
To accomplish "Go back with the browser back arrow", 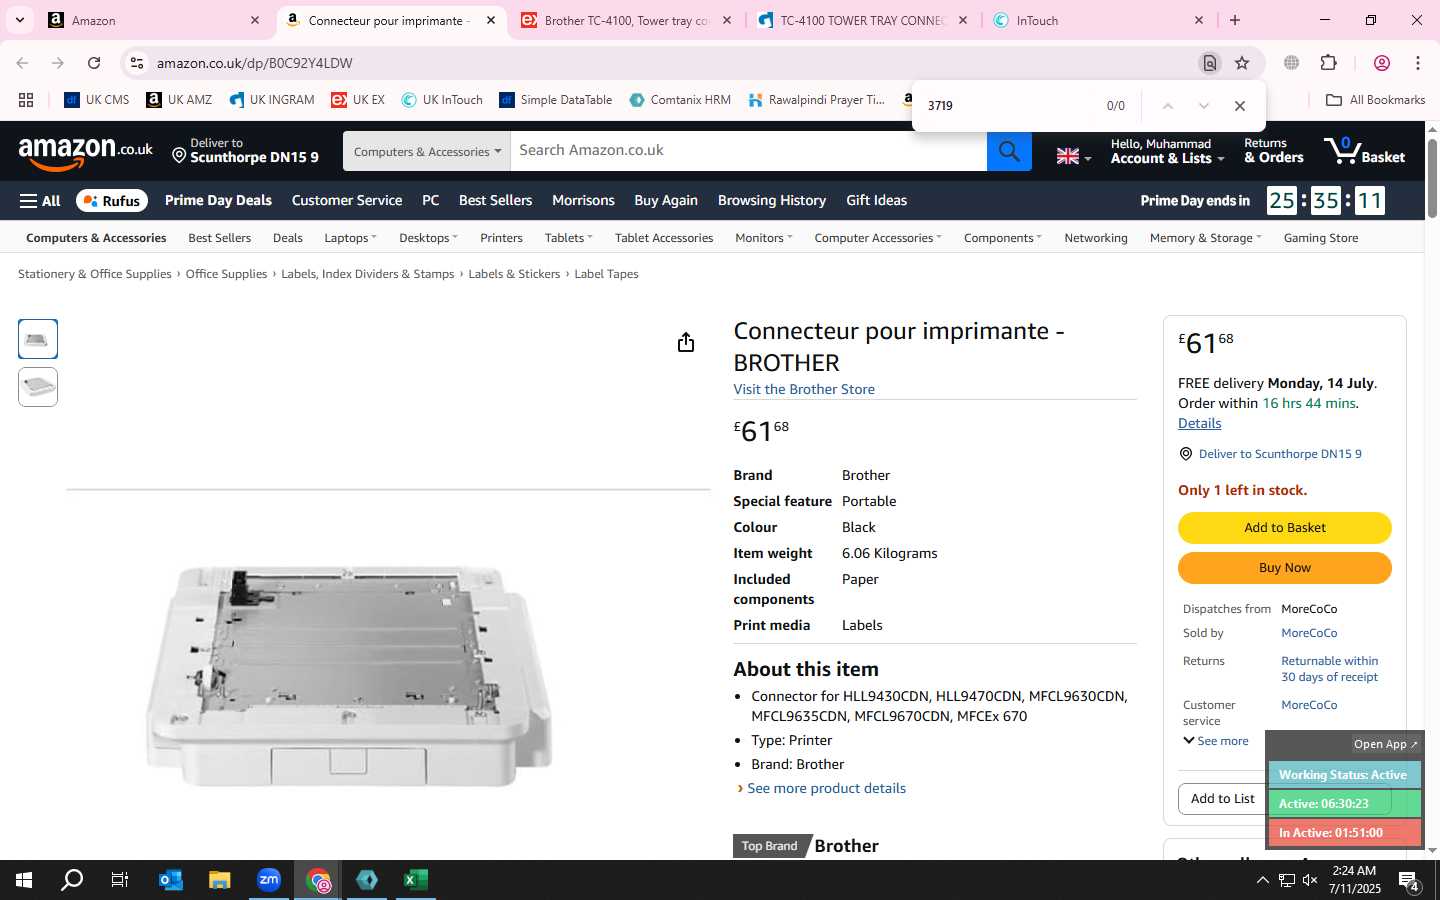I will coord(22,63).
